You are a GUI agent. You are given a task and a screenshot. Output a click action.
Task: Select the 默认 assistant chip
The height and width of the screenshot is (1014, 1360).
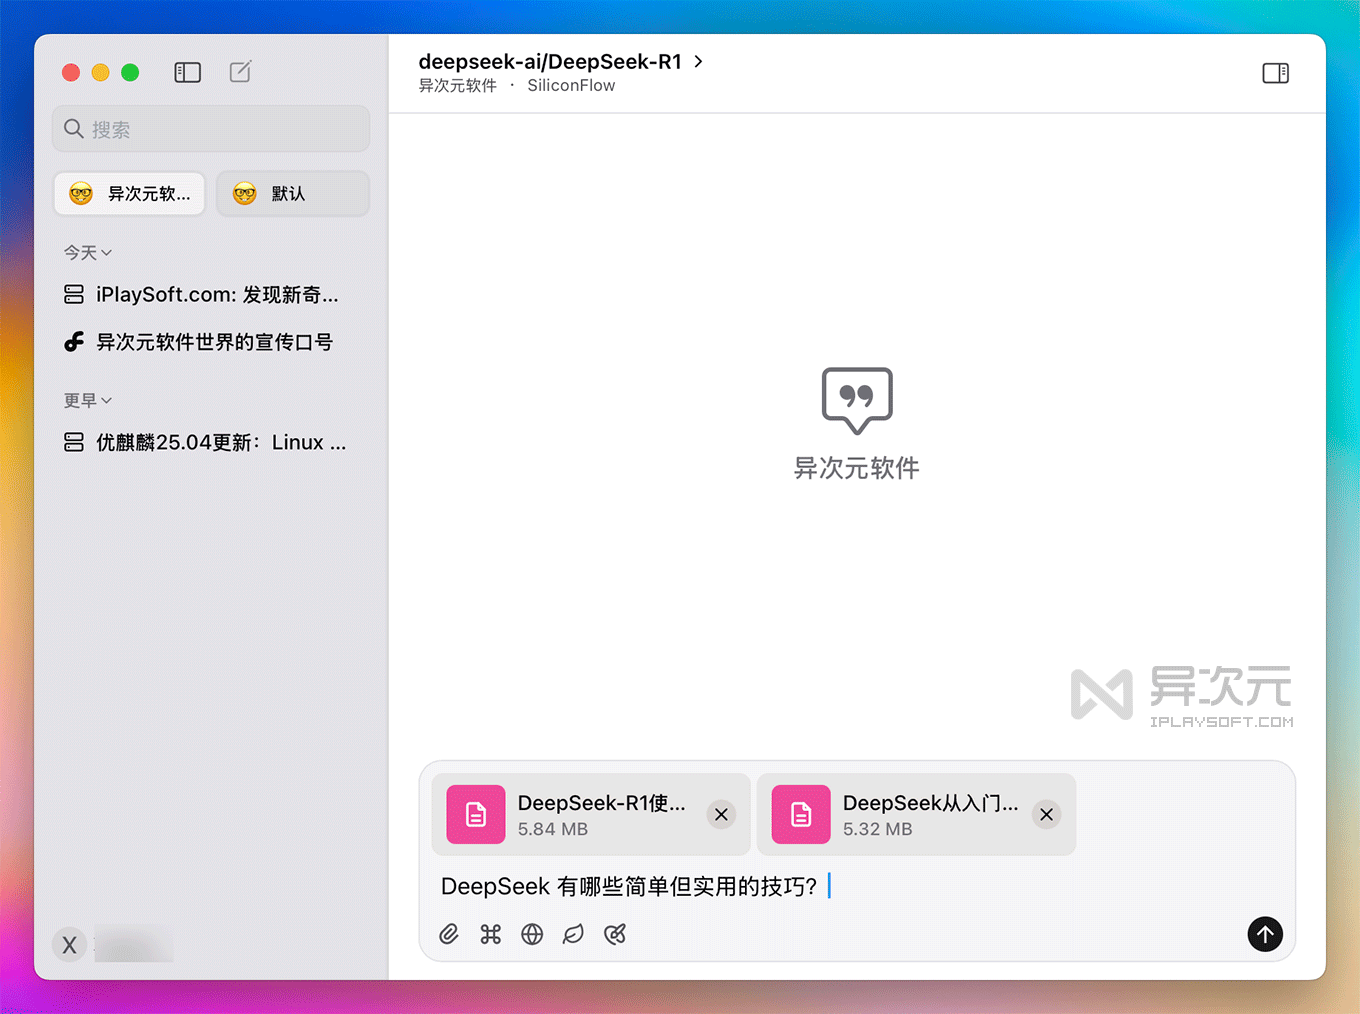[x=292, y=193]
